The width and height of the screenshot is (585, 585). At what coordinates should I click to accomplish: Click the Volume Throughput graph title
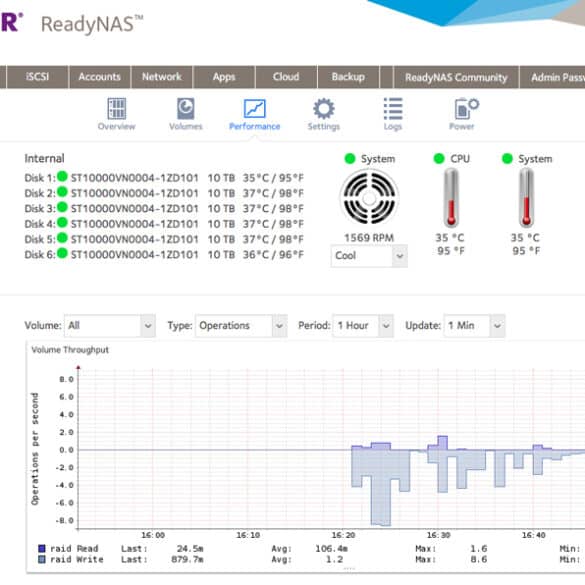70,350
